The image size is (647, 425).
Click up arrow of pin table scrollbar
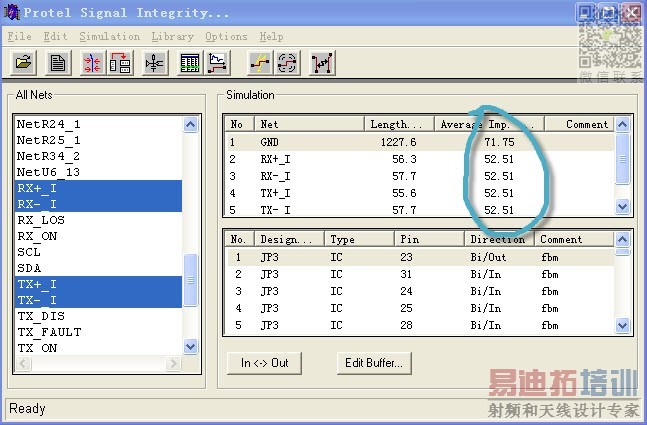pyautogui.click(x=622, y=239)
